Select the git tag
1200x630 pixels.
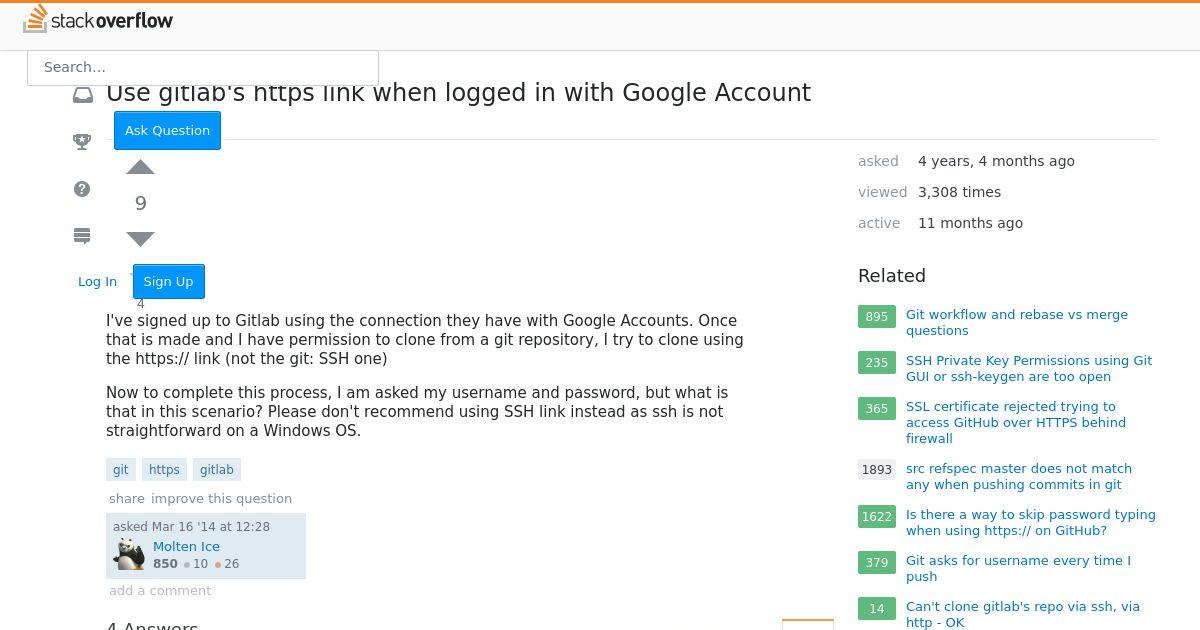(121, 470)
